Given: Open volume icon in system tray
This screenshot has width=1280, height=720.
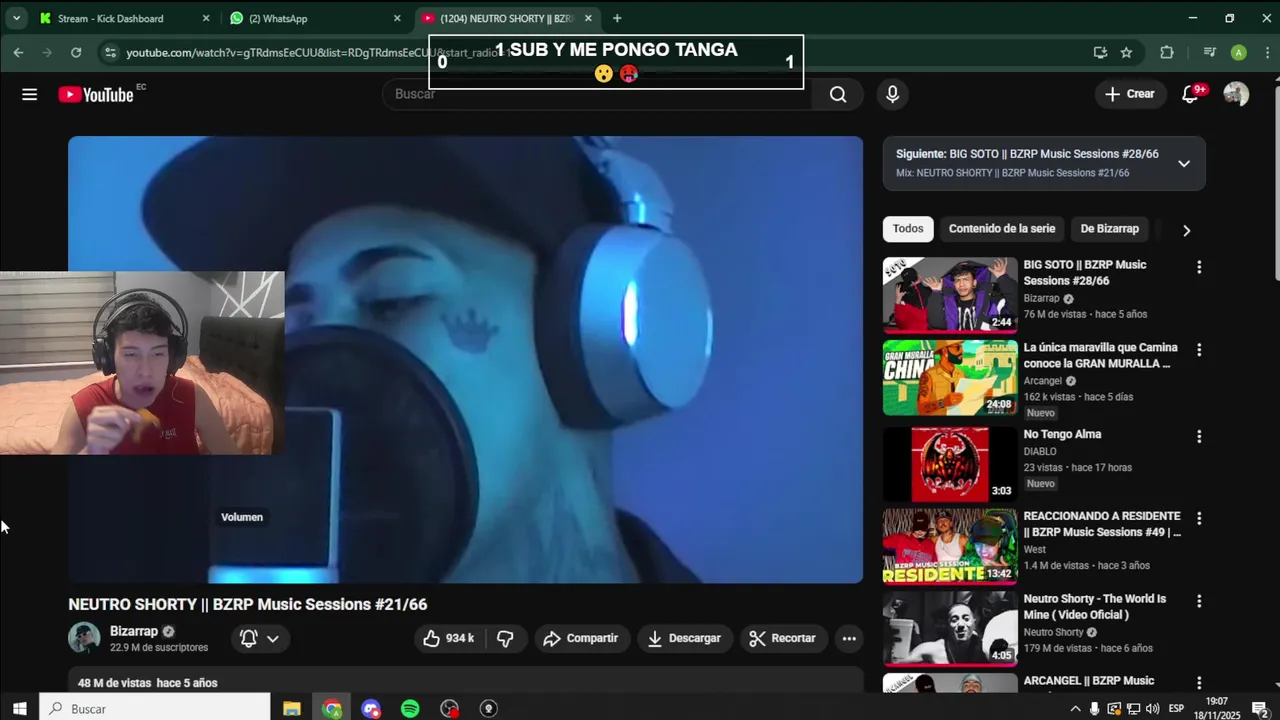Looking at the screenshot, I should tap(1152, 708).
